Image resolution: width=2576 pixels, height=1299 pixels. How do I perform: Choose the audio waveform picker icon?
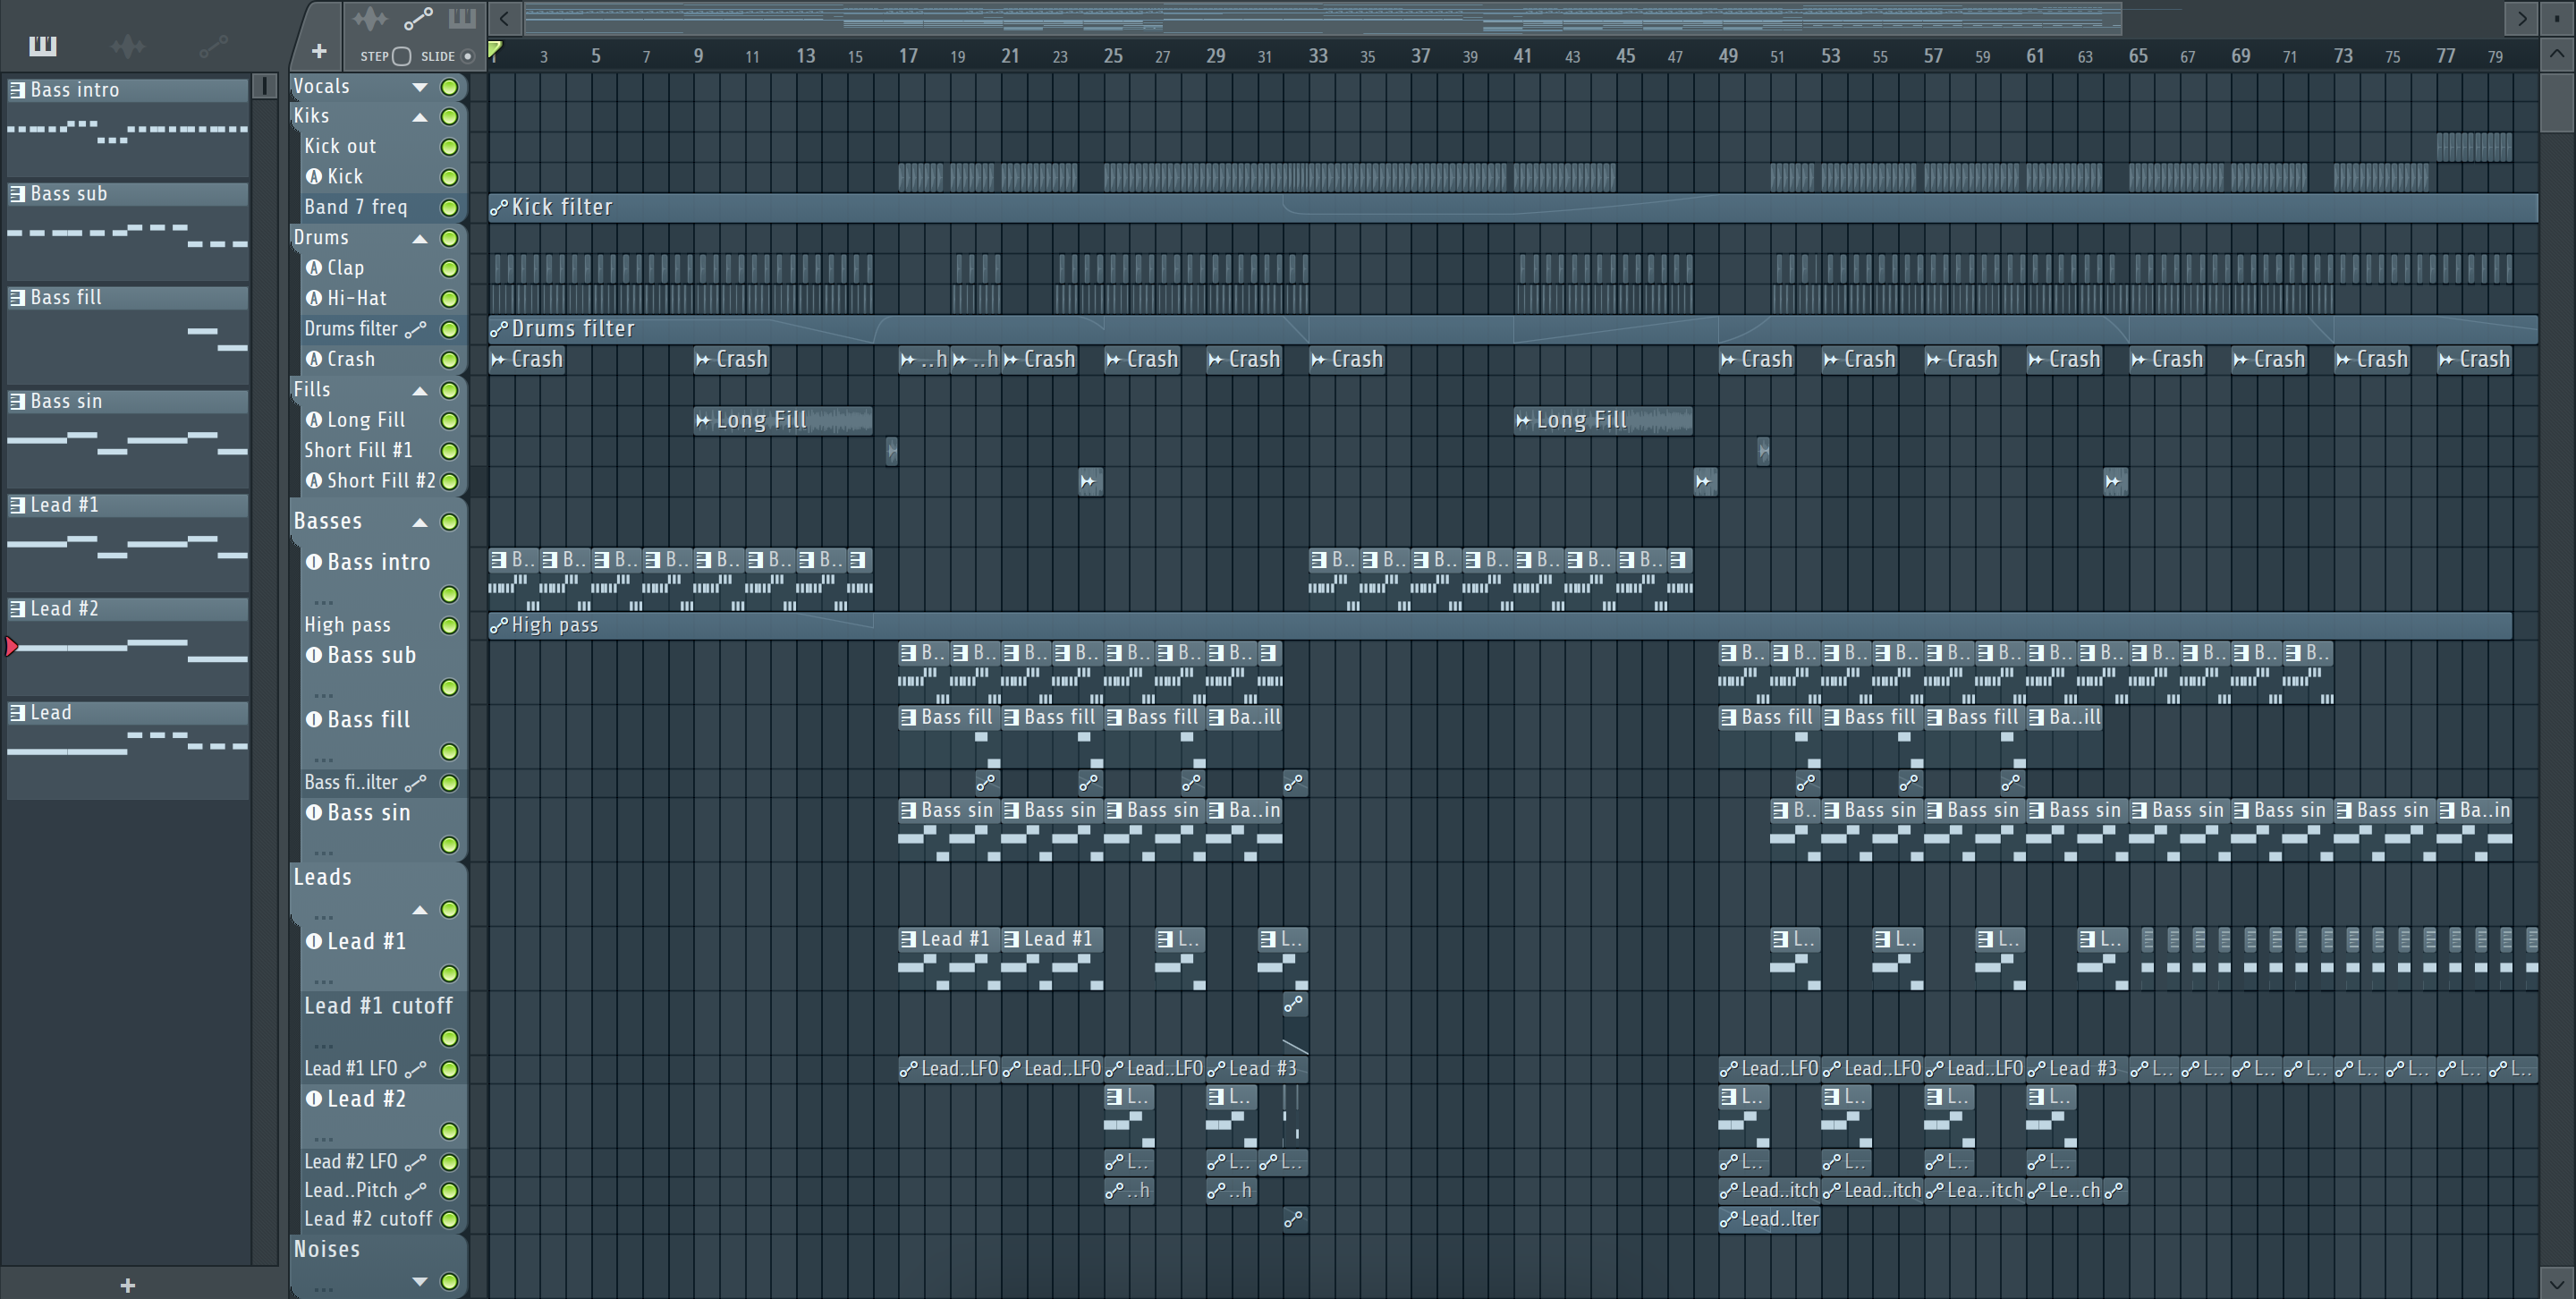[369, 18]
